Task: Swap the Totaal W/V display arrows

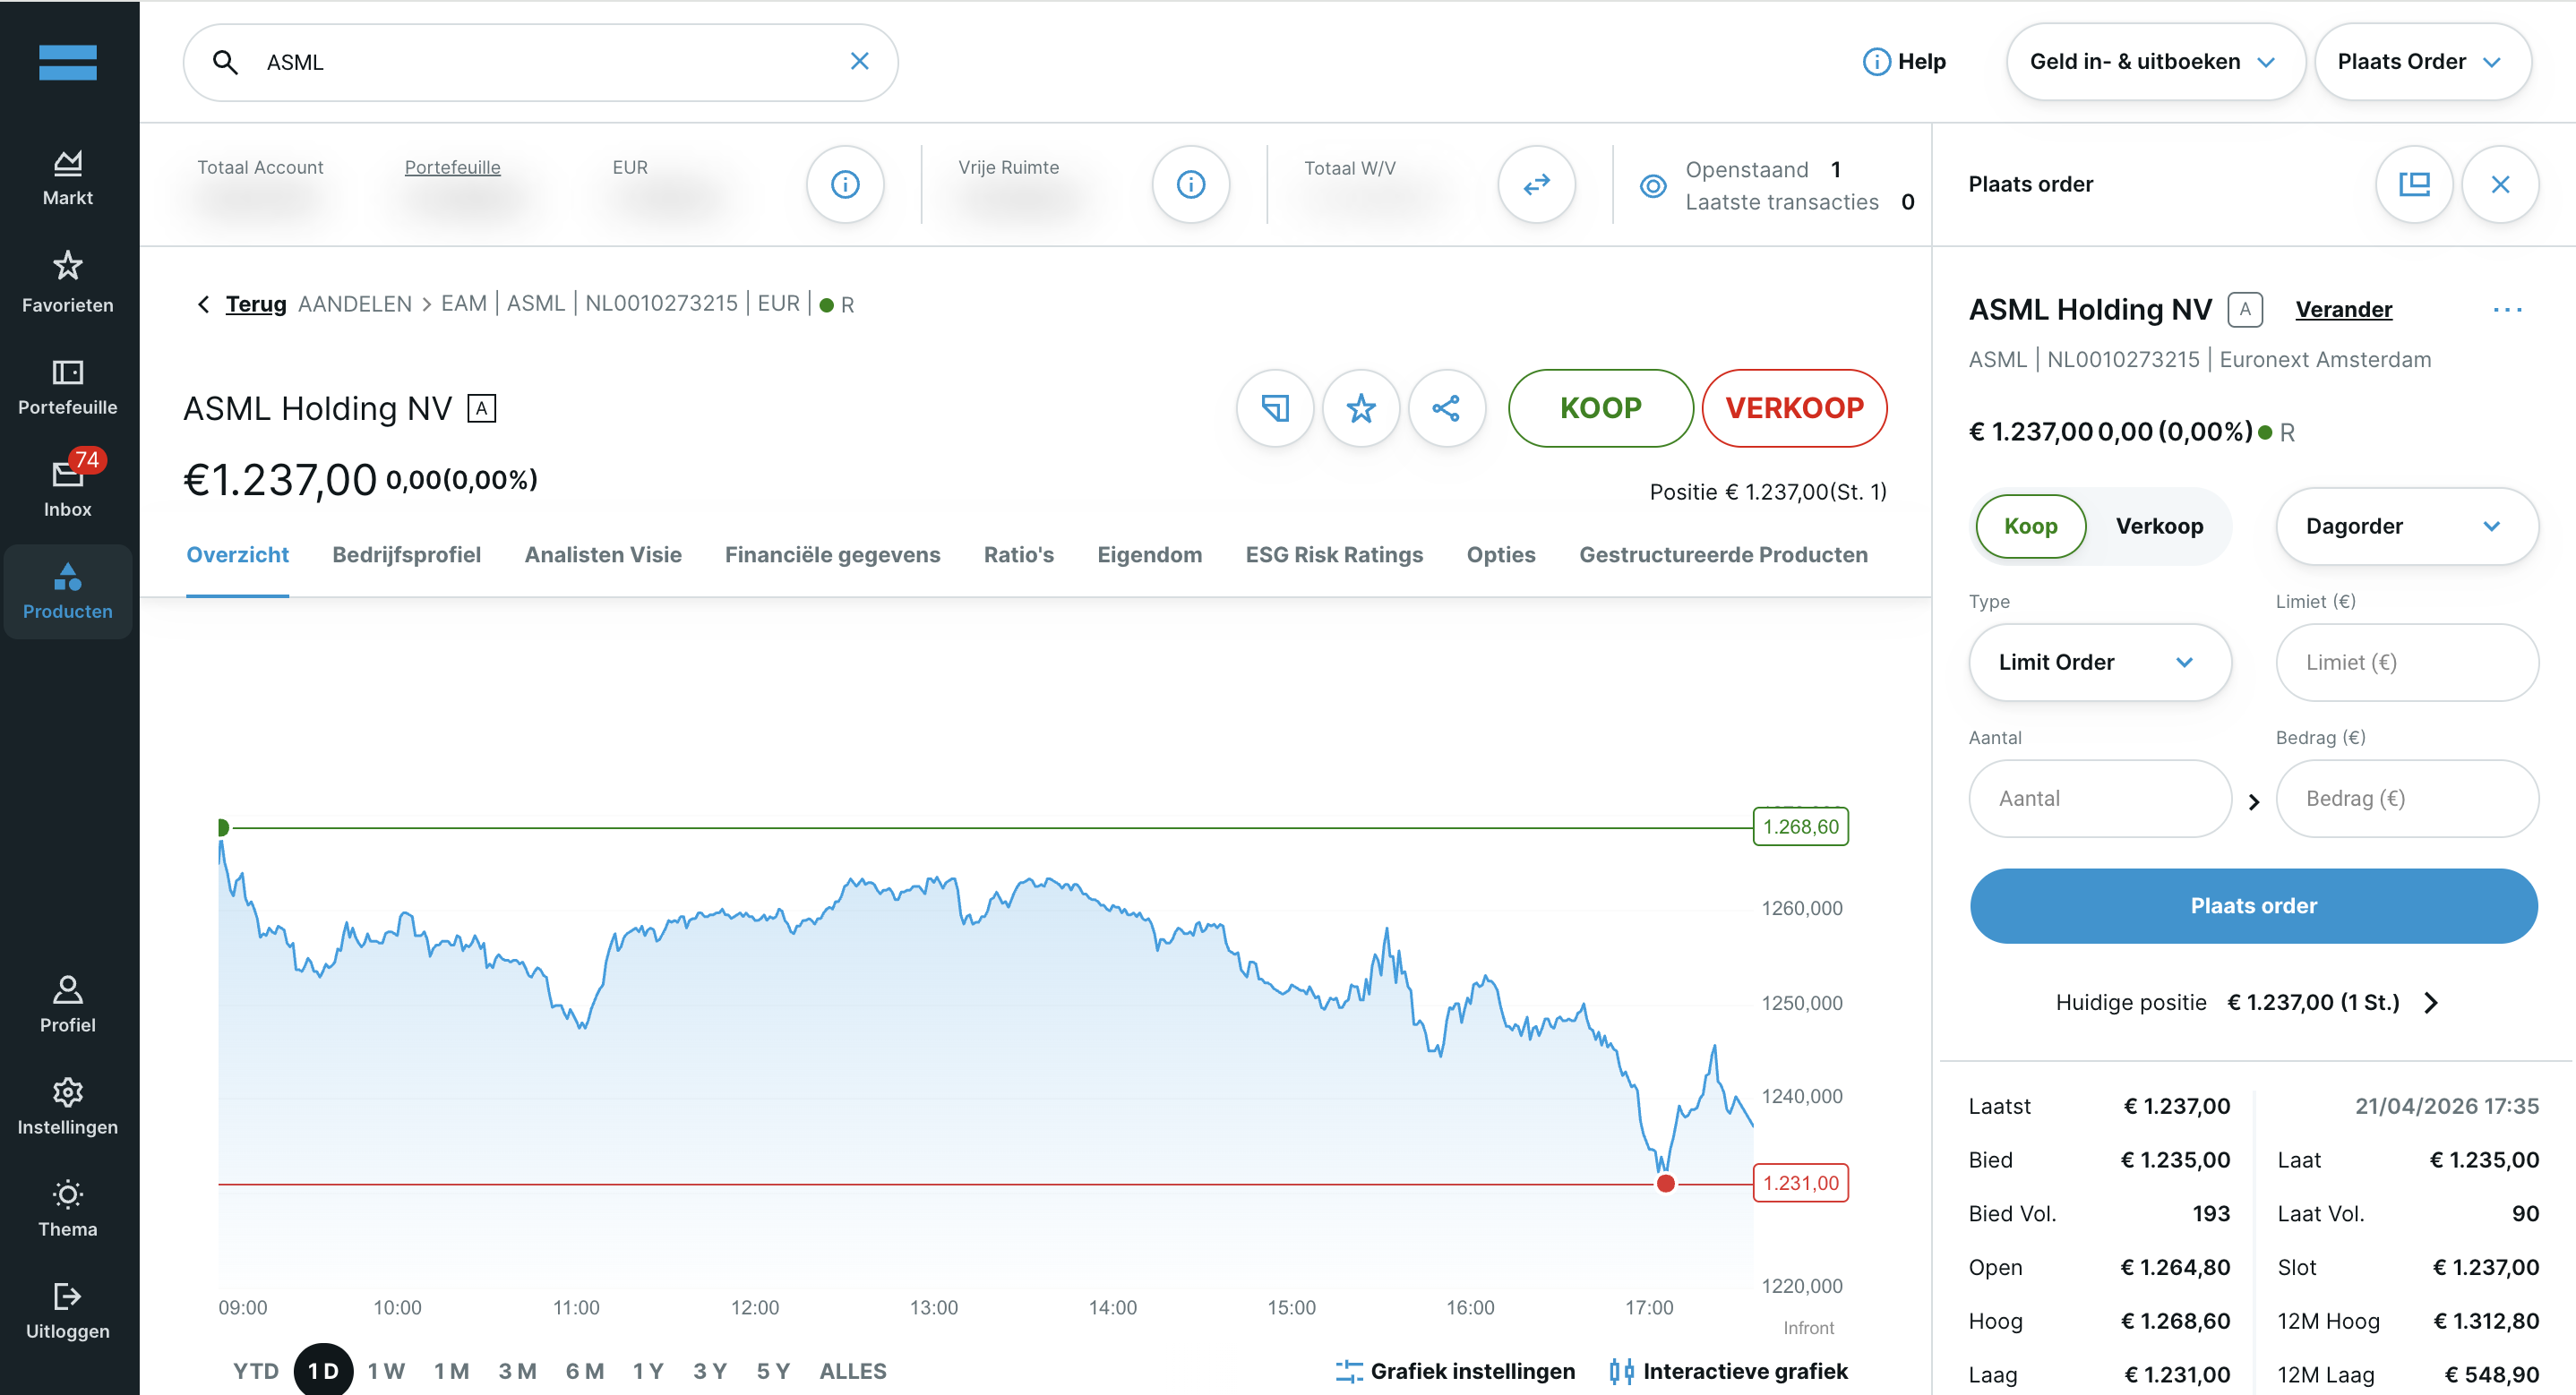Action: 1536,184
